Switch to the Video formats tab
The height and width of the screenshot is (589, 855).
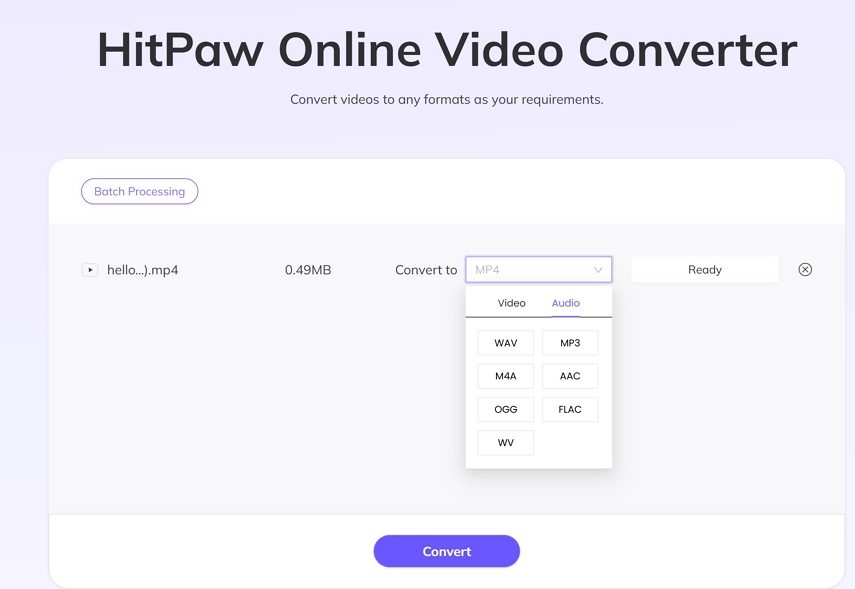click(x=511, y=302)
